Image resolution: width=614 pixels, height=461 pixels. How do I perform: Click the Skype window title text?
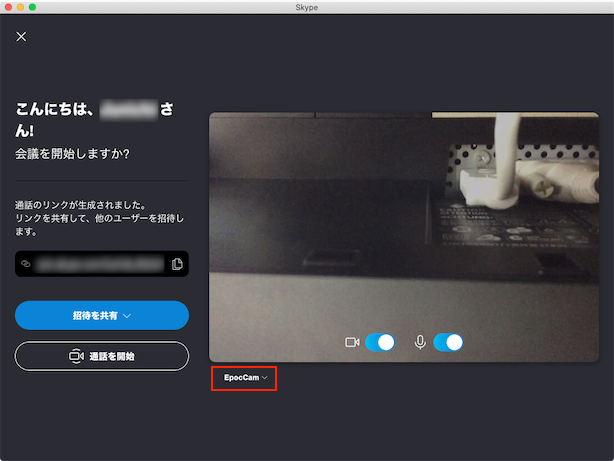coord(307,7)
